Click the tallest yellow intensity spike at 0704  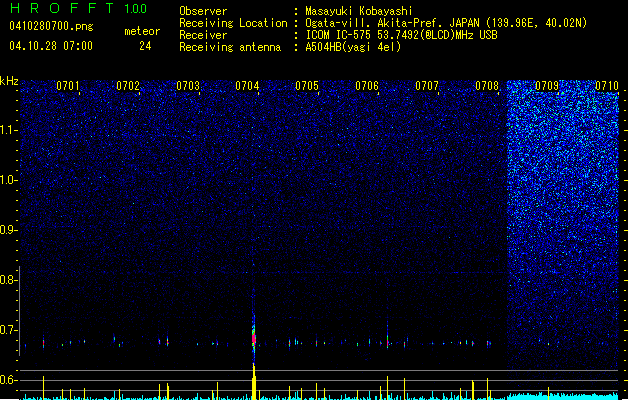tap(254, 382)
